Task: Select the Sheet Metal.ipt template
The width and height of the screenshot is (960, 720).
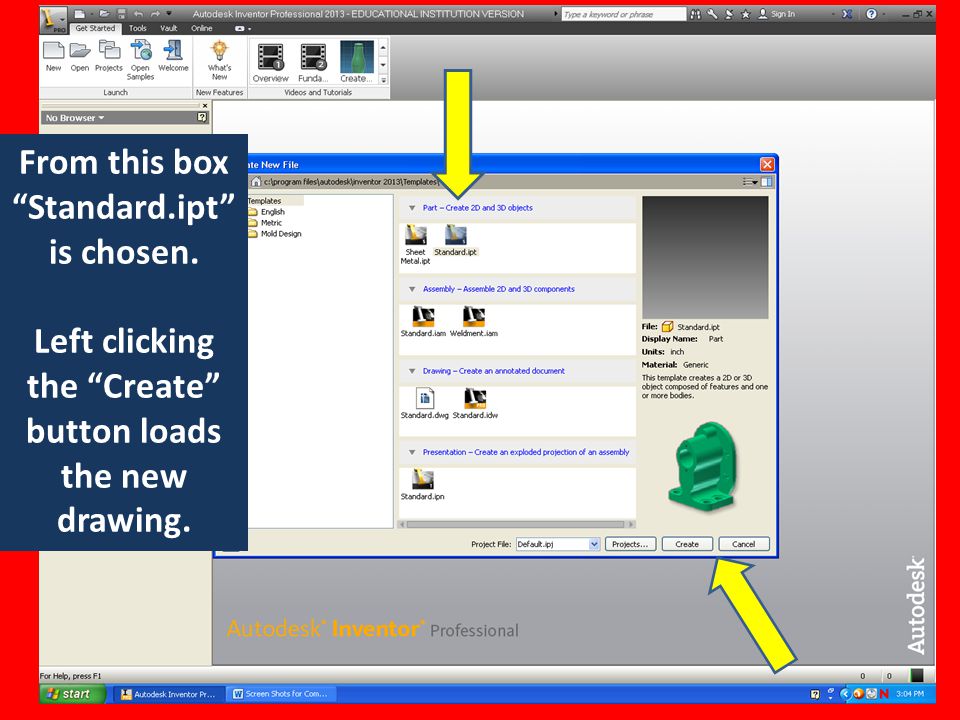Action: [415, 244]
